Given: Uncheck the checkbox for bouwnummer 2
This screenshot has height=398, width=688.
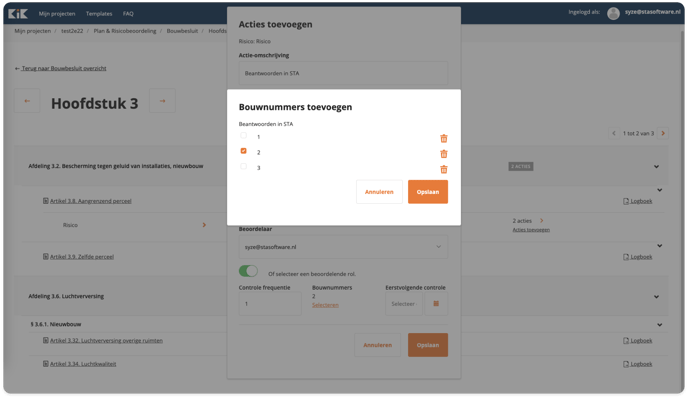Looking at the screenshot, I should 244,151.
